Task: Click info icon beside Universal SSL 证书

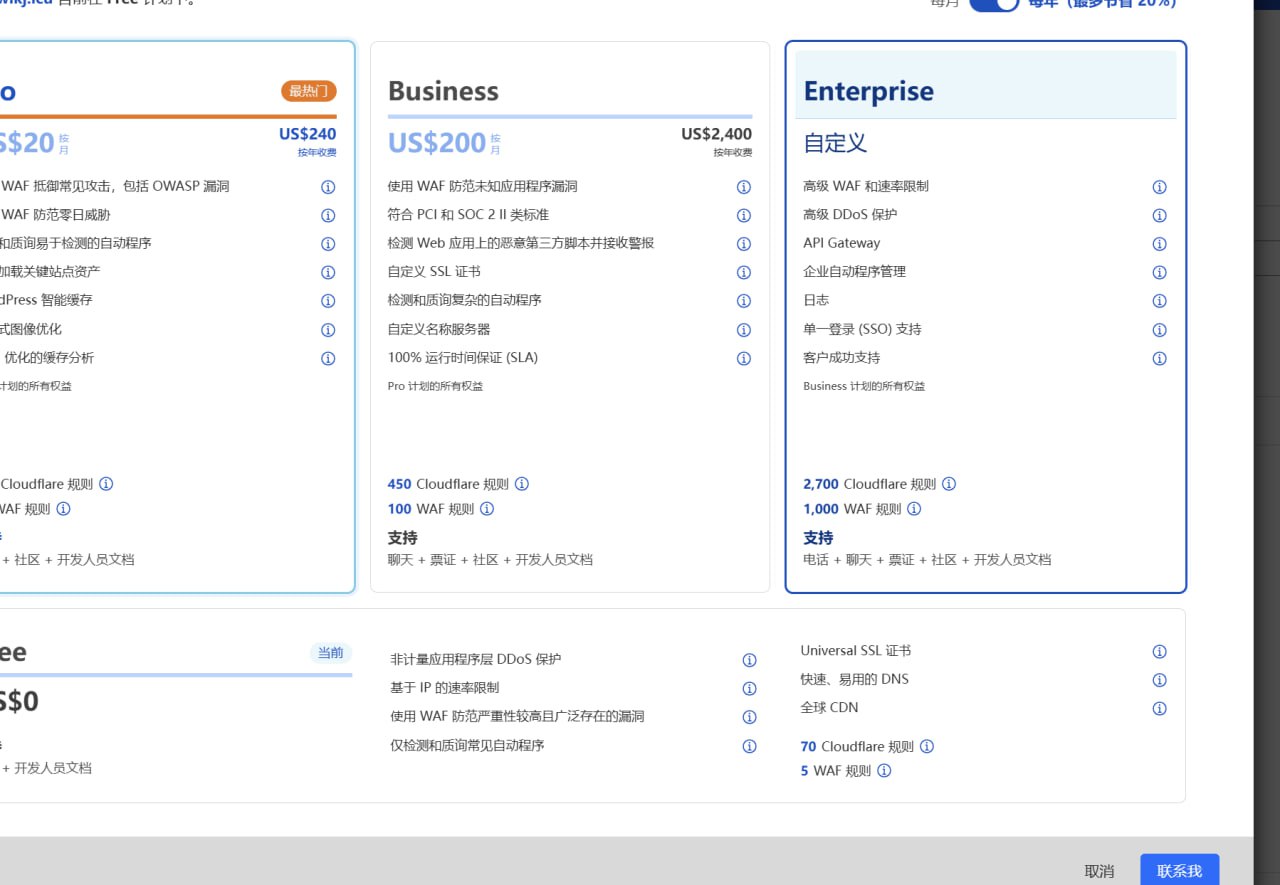Action: (x=1159, y=651)
